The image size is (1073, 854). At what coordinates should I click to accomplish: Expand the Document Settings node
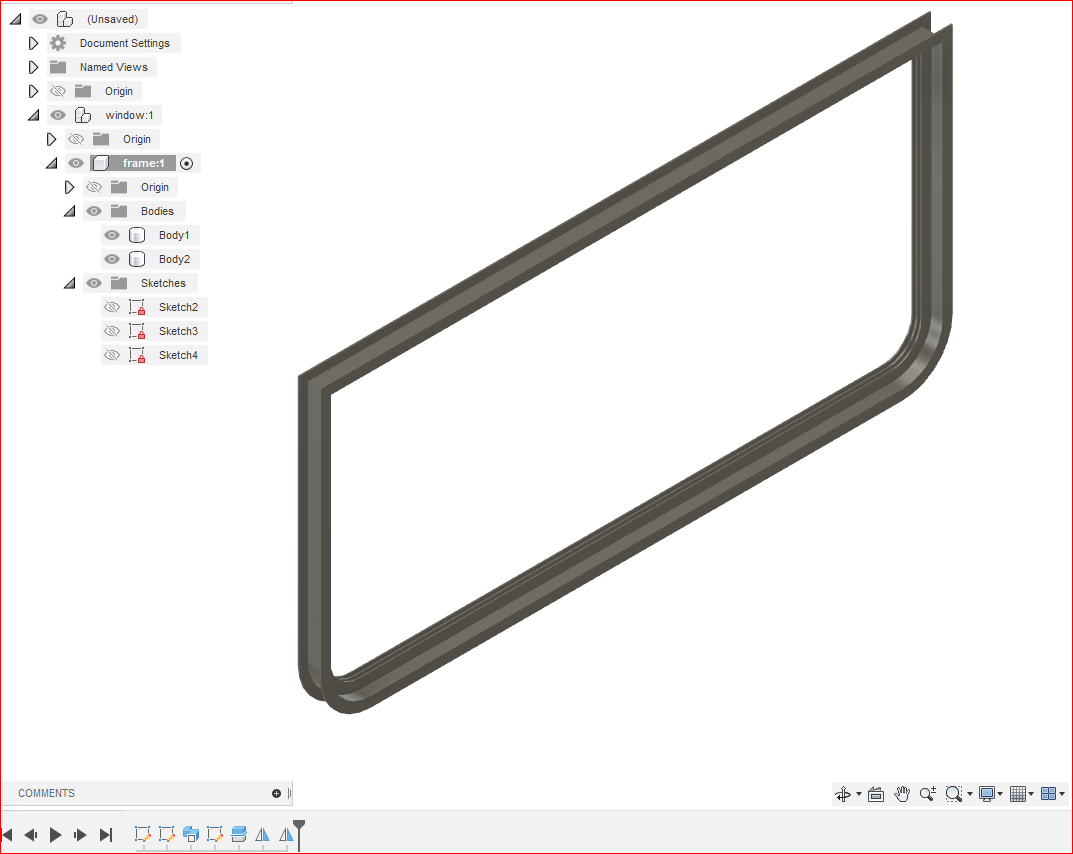33,43
